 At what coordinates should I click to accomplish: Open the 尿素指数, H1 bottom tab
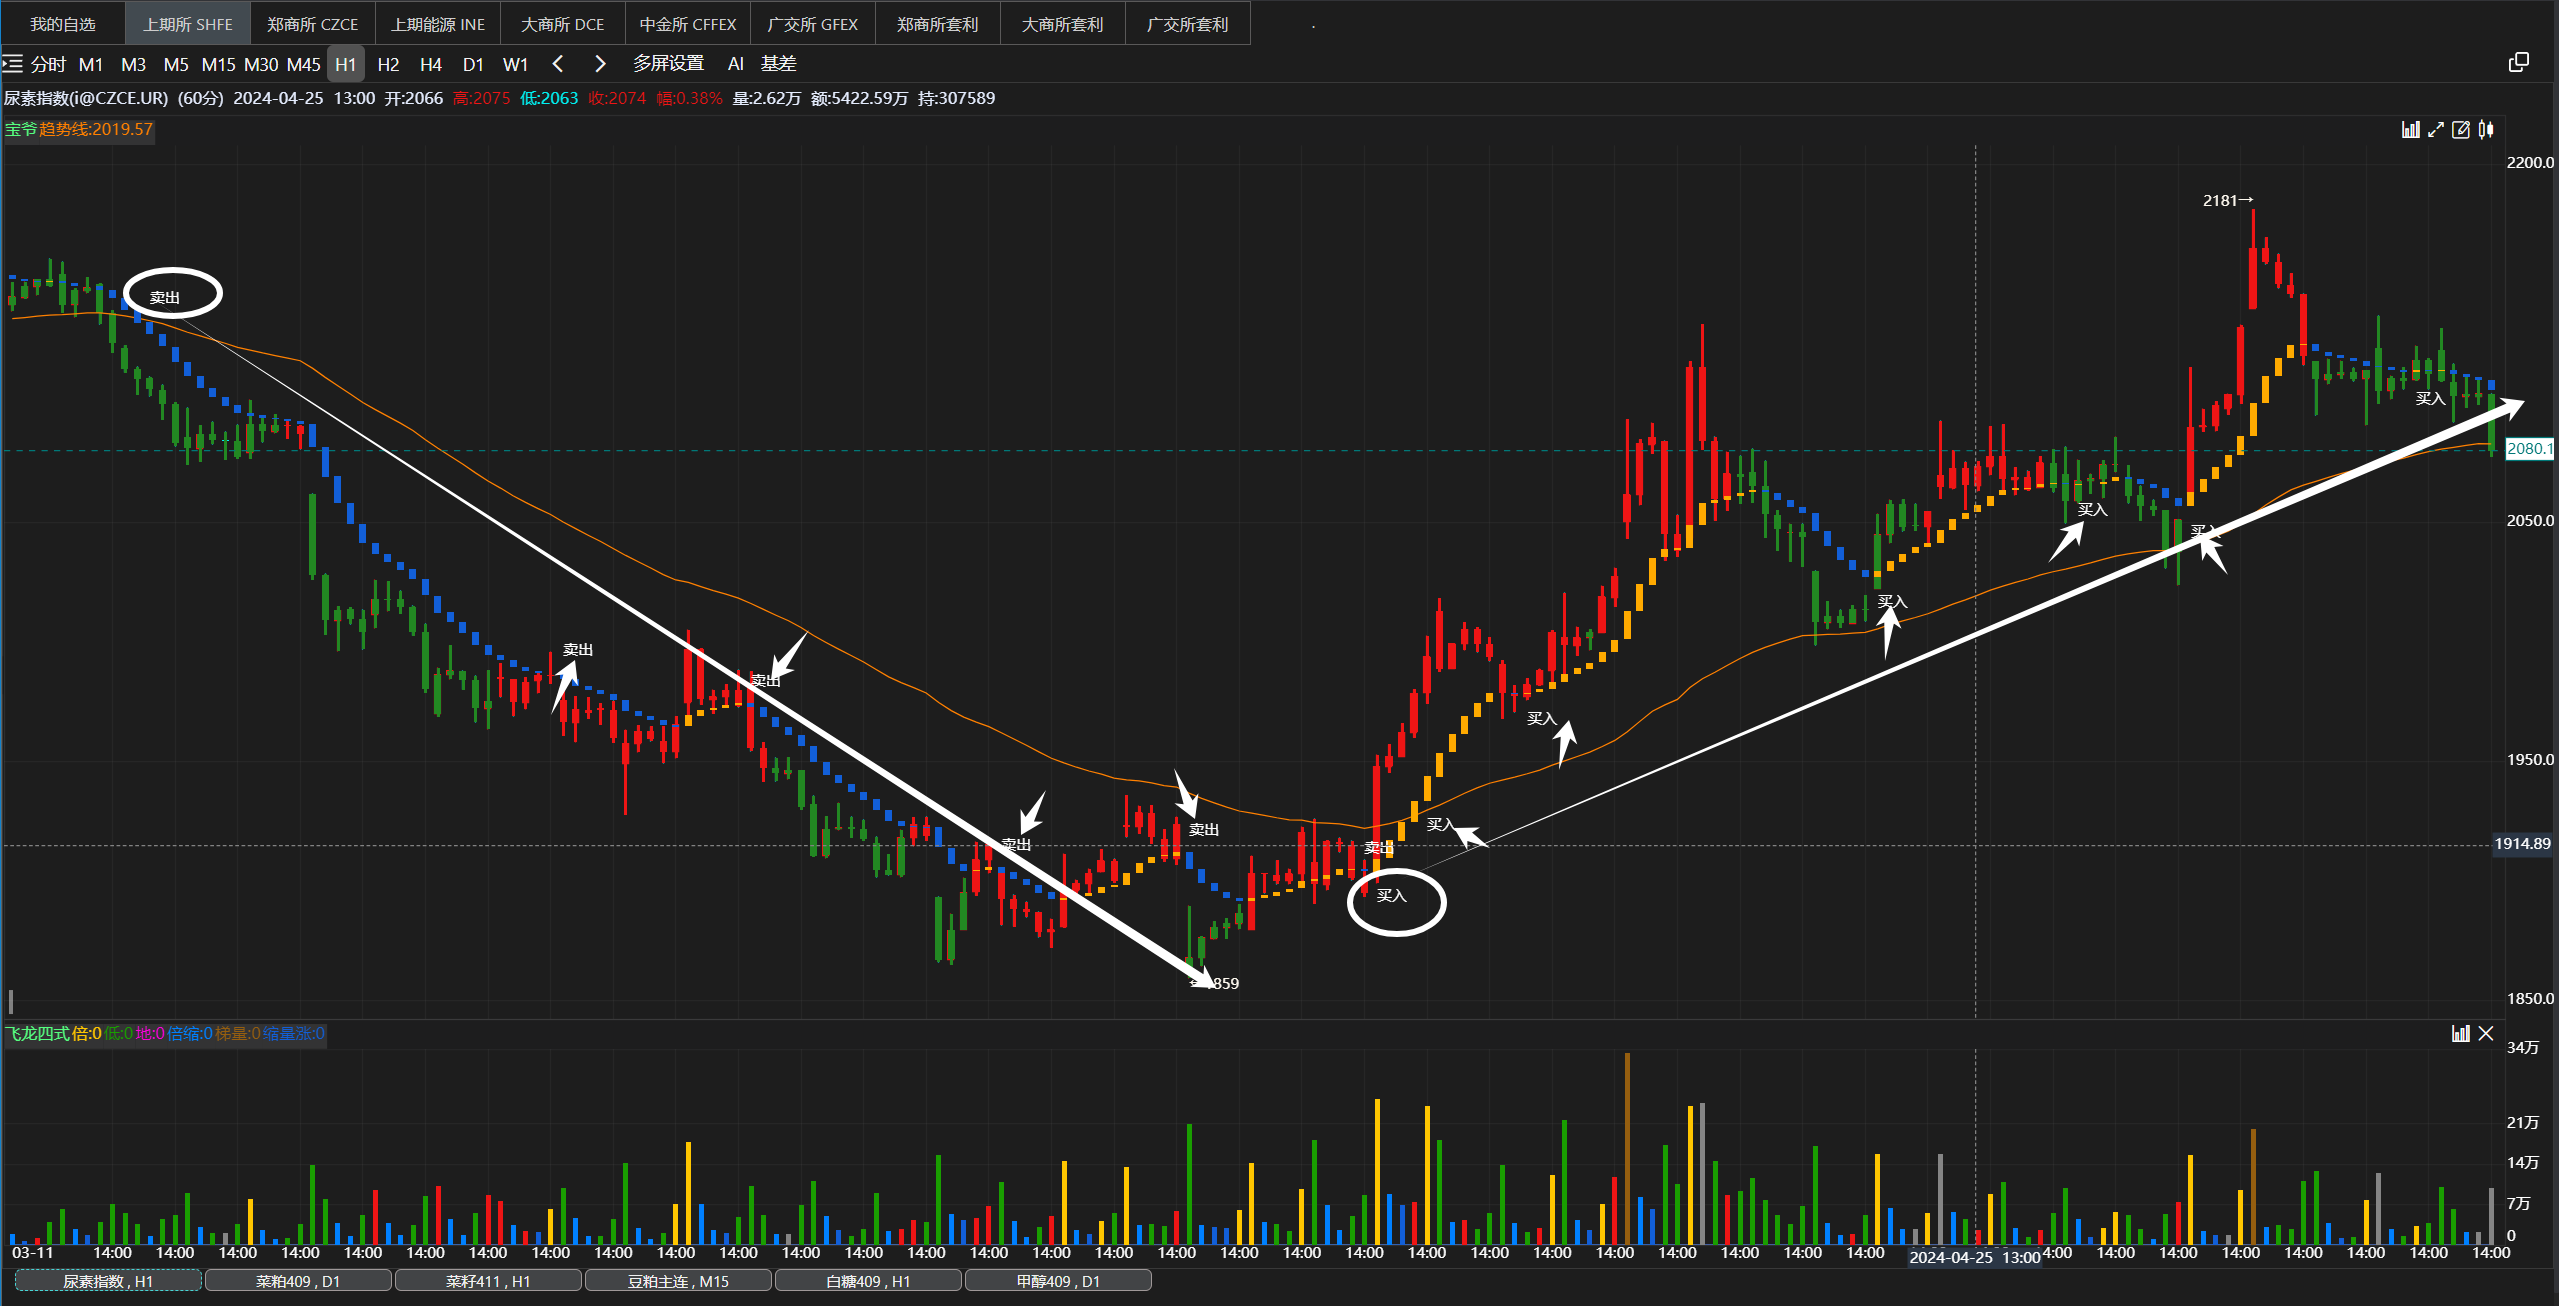[x=108, y=1280]
